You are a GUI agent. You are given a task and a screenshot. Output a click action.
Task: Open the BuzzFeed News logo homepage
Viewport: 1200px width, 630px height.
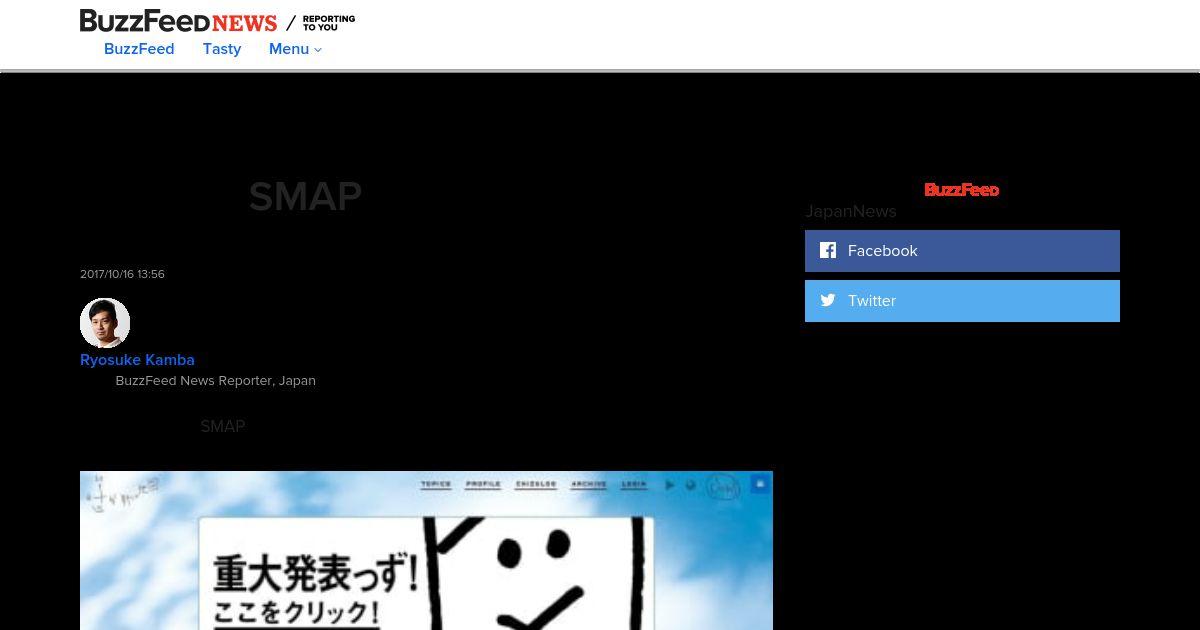[178, 21]
